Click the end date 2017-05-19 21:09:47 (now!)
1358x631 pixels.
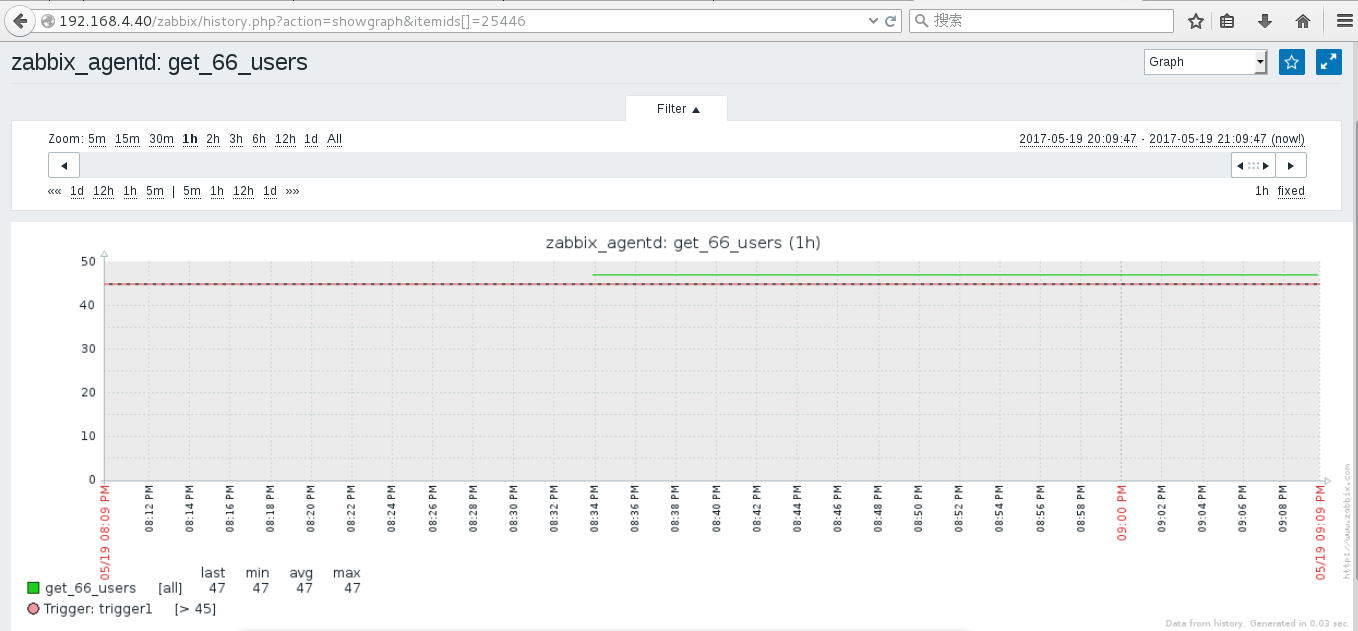[1227, 139]
